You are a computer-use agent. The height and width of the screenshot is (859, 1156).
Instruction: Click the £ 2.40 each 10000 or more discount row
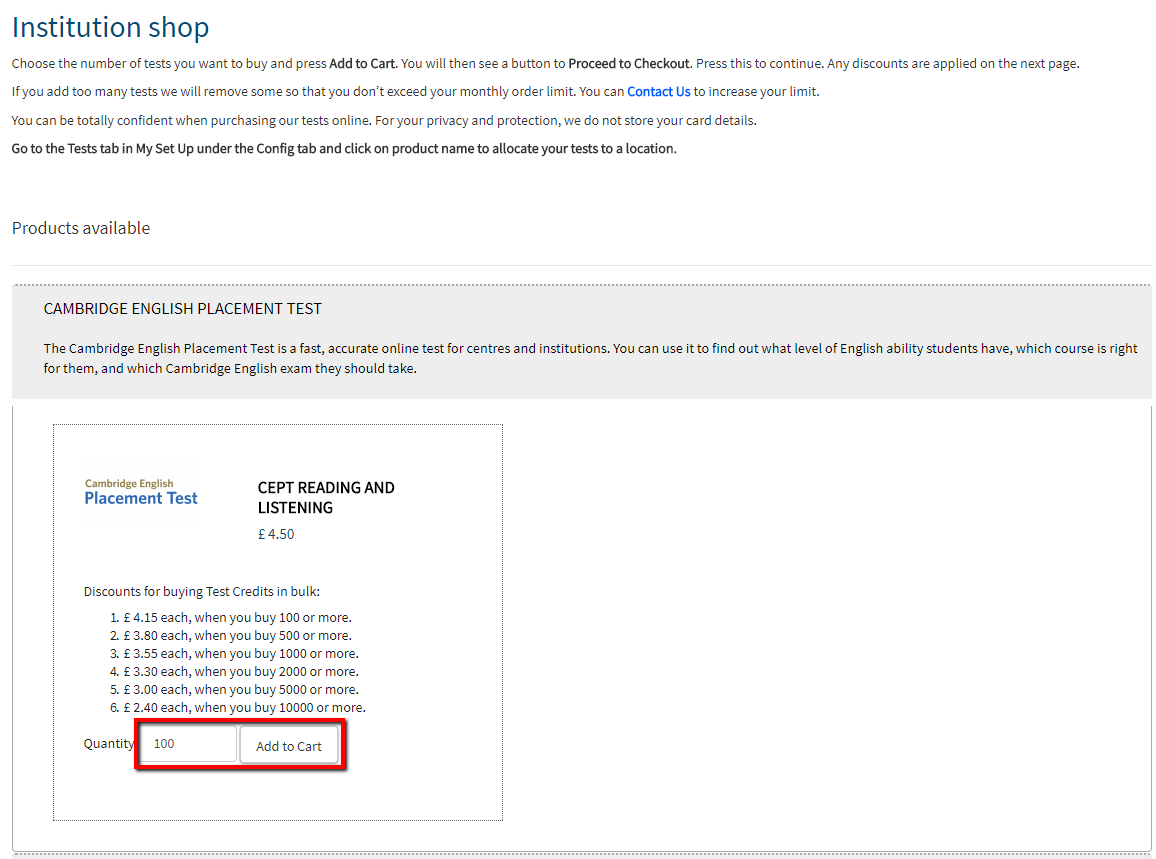click(244, 707)
